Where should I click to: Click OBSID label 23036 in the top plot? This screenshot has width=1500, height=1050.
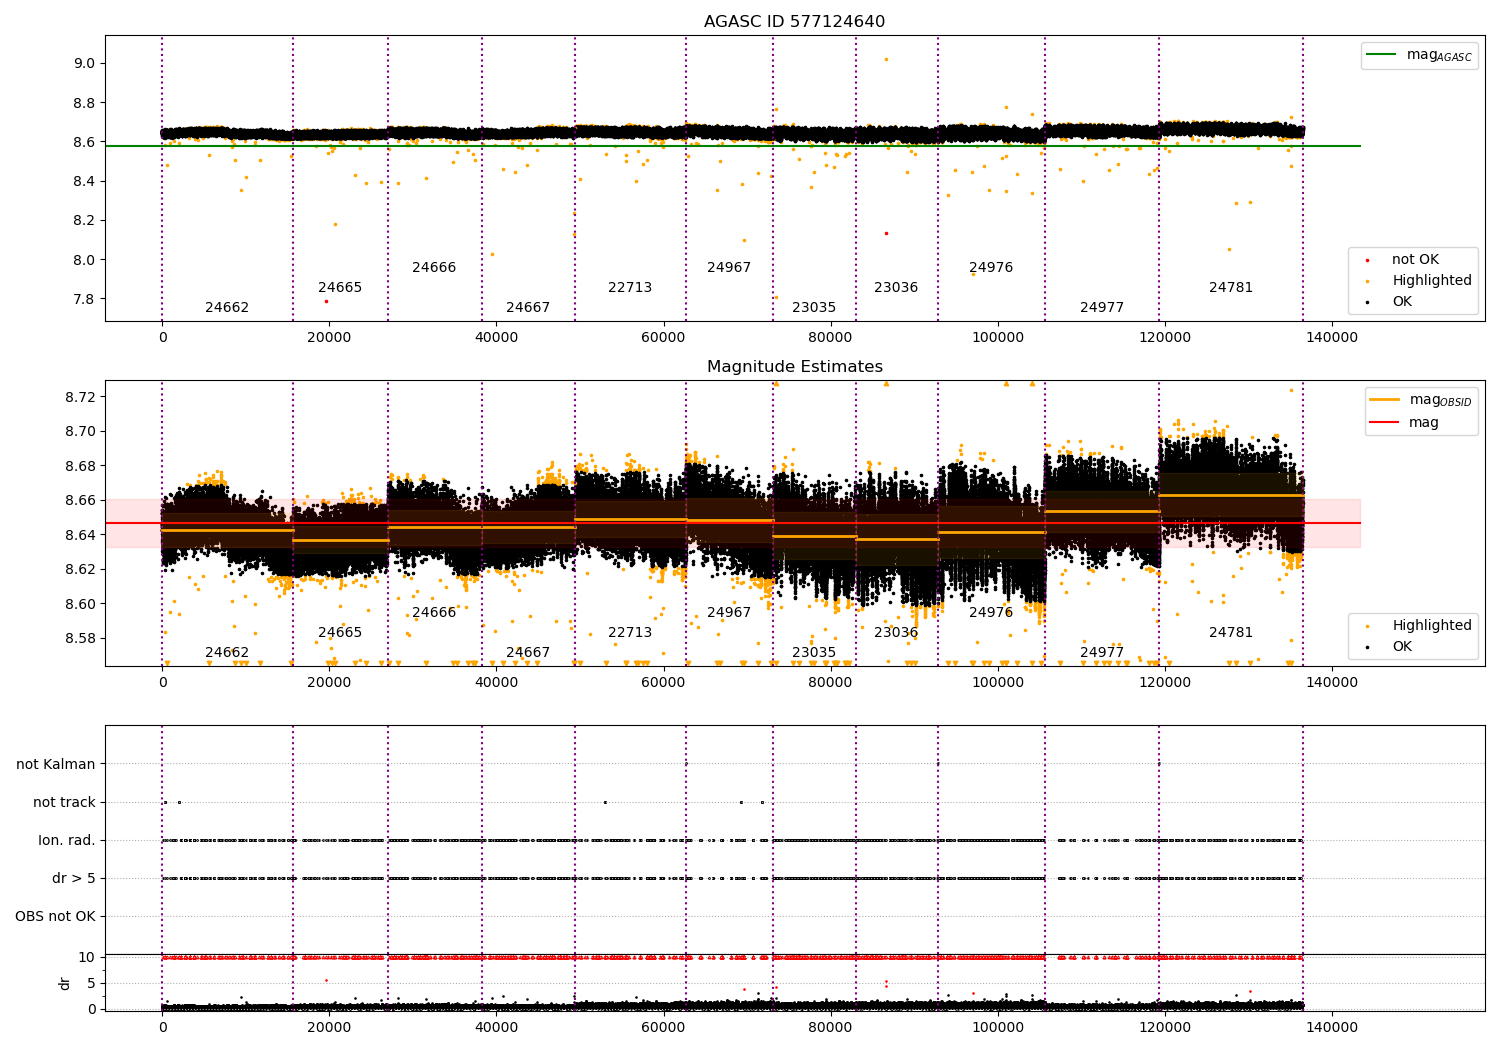(x=896, y=288)
